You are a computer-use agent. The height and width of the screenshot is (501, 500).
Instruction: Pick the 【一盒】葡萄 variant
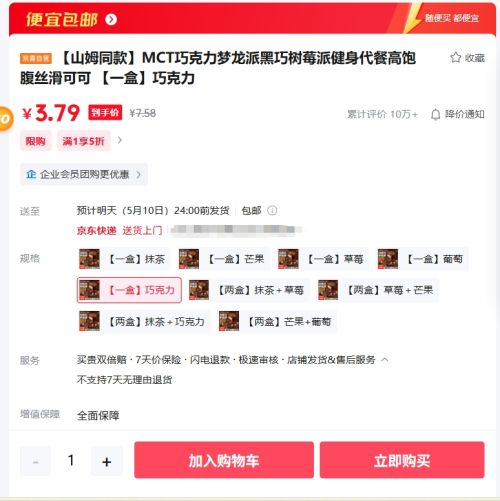[422, 259]
